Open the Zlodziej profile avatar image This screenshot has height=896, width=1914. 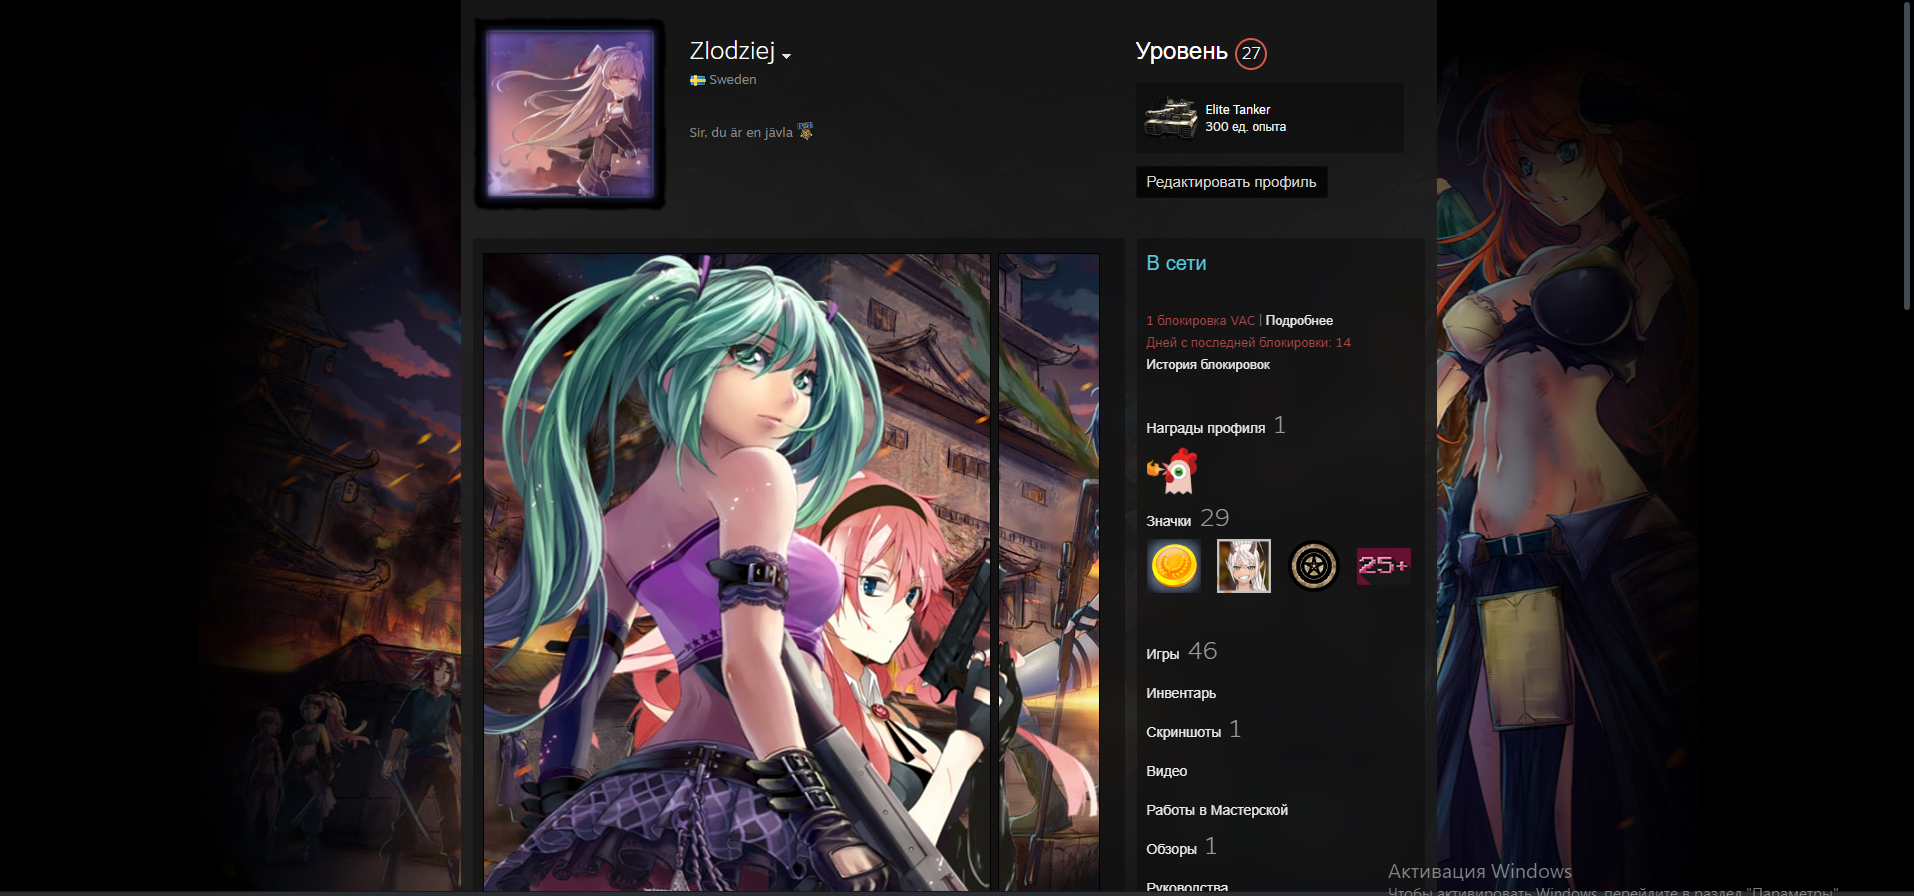[570, 113]
